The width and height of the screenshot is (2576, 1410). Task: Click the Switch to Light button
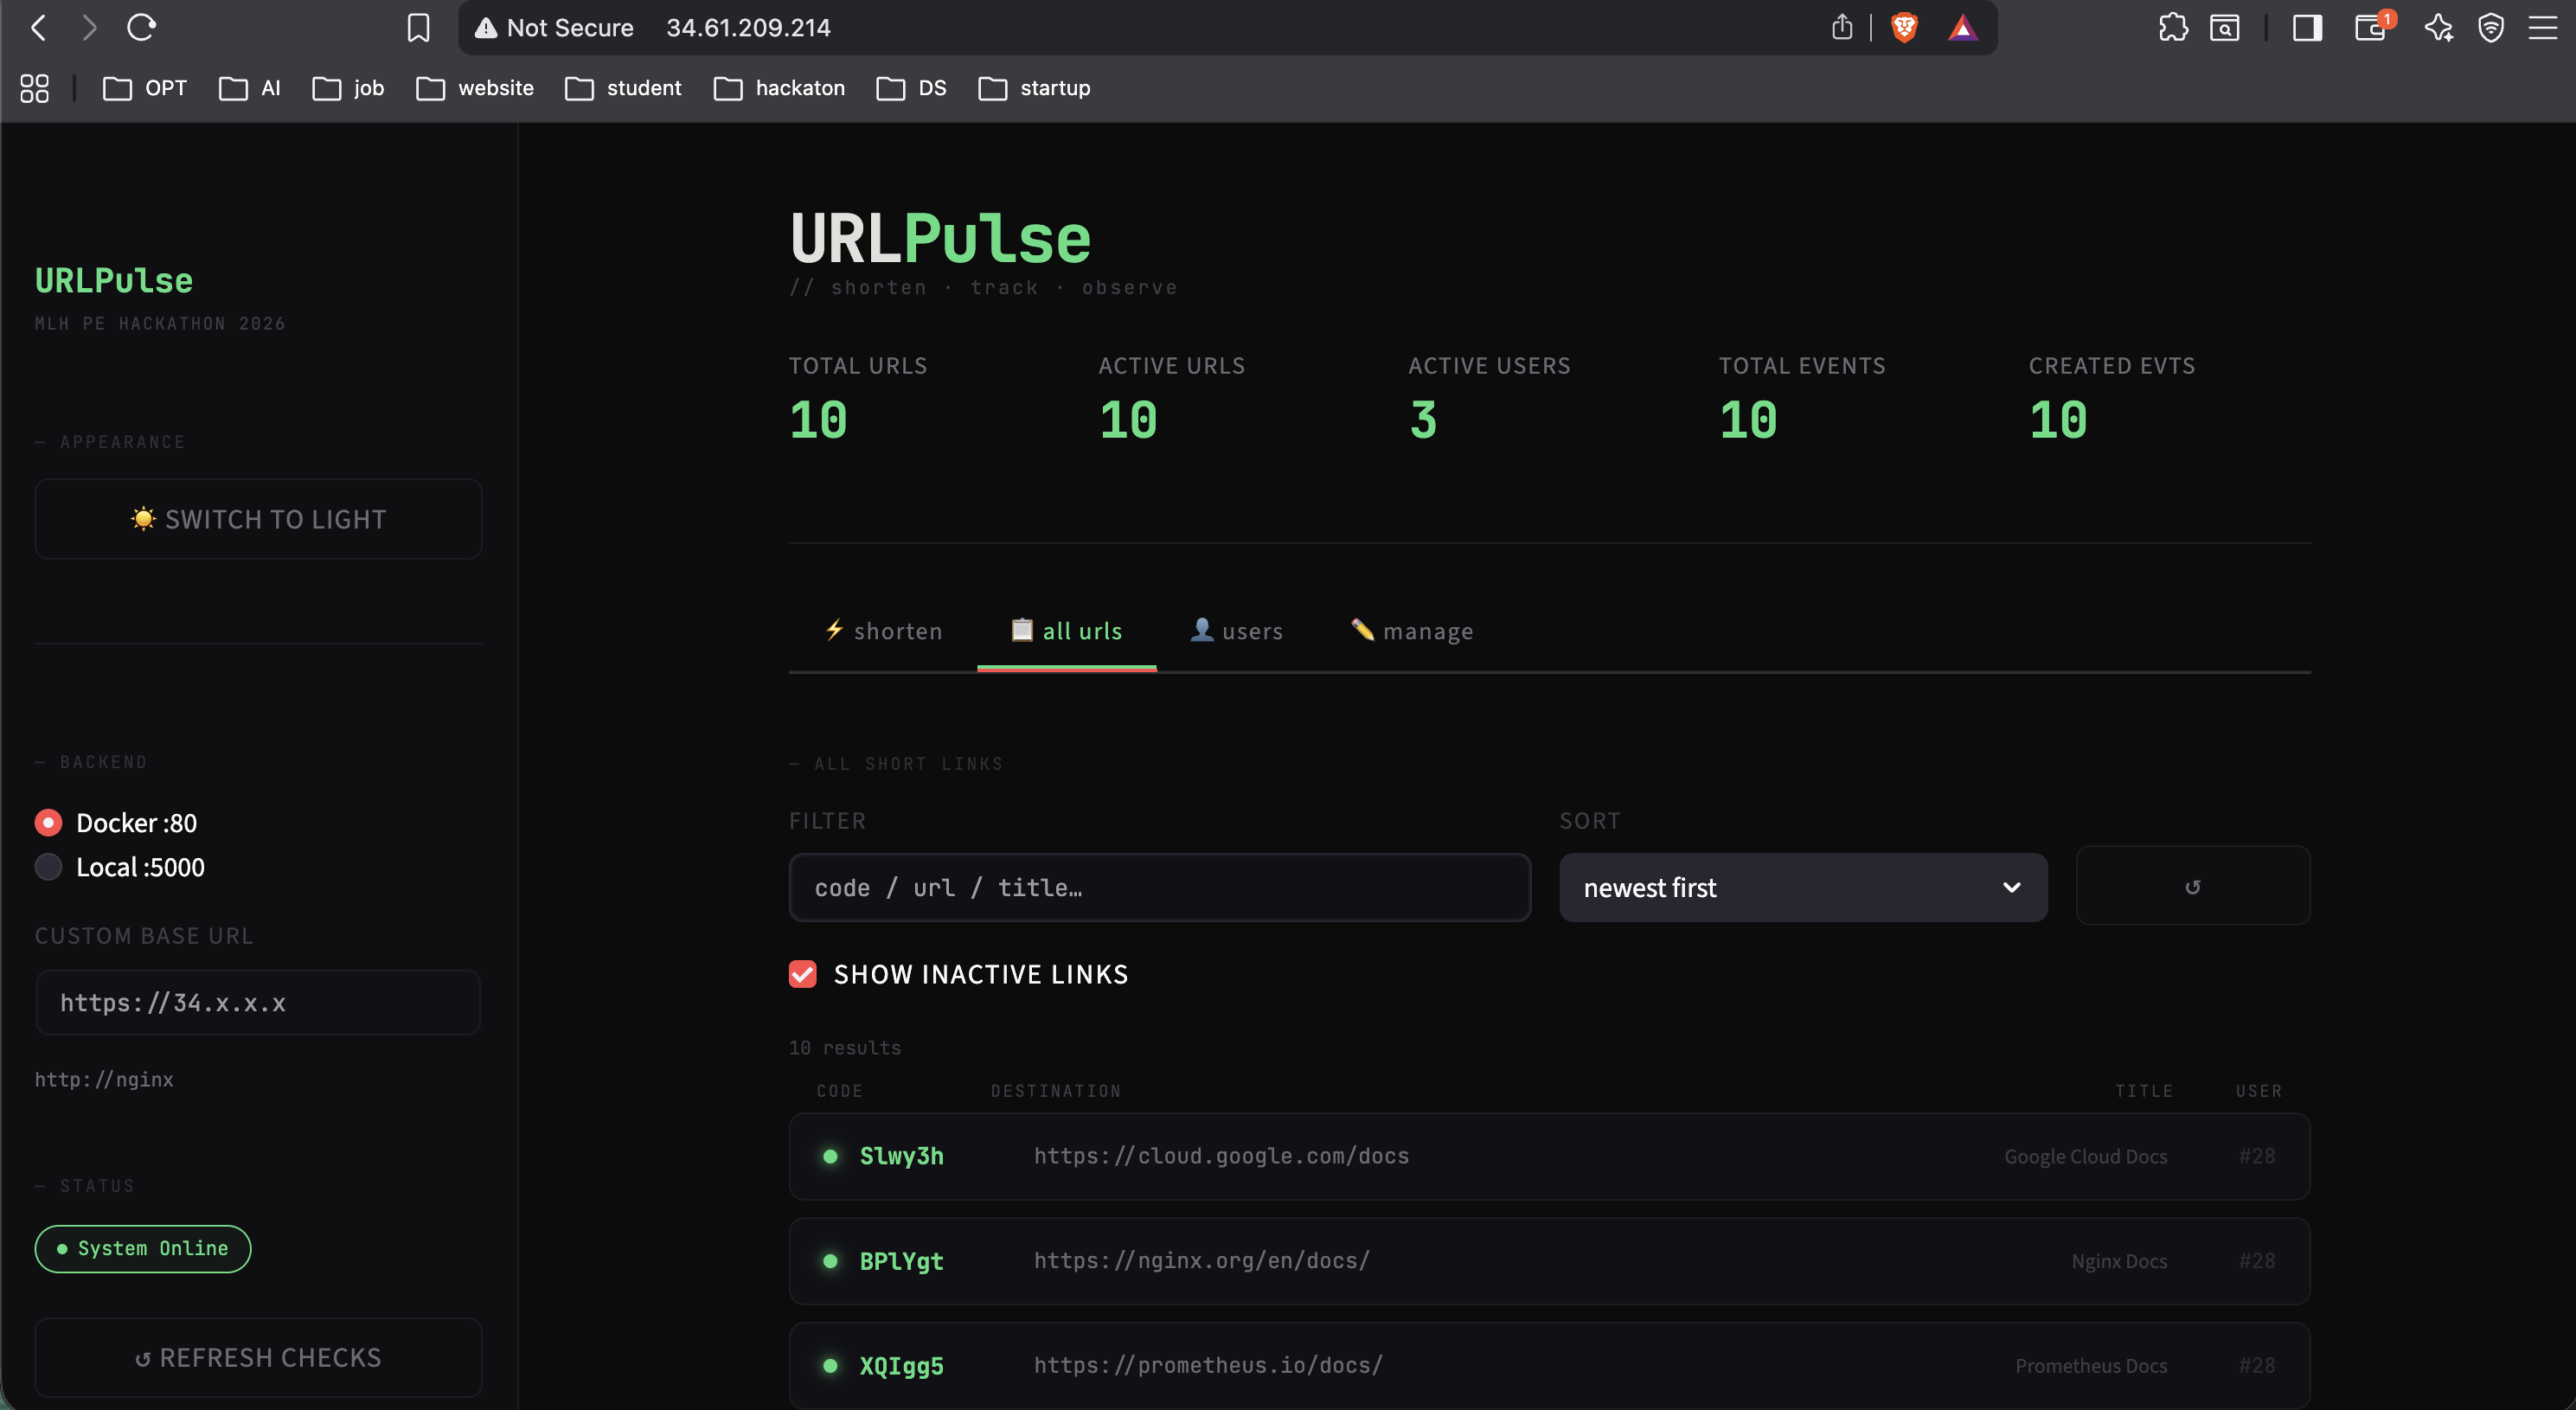point(258,519)
